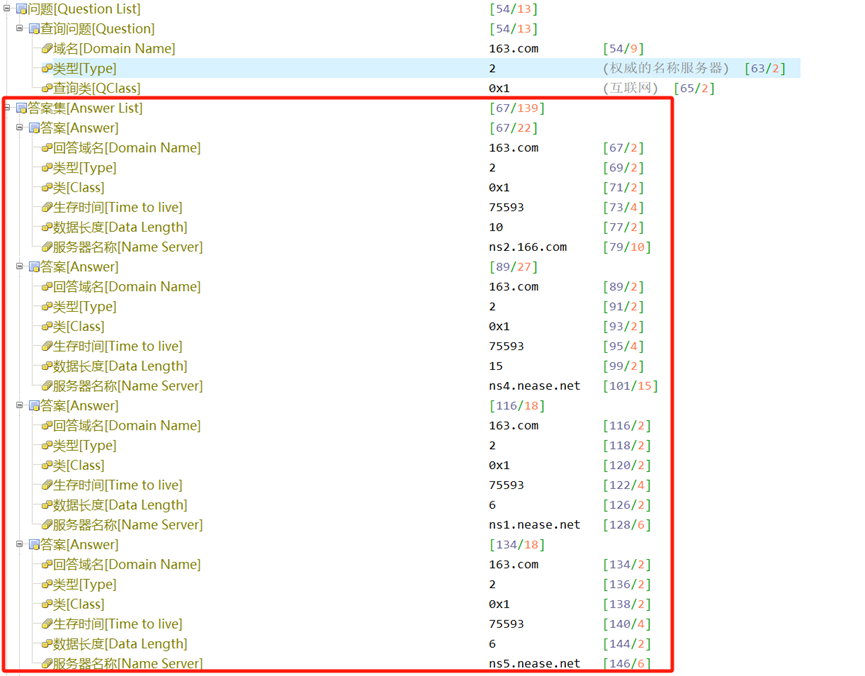The height and width of the screenshot is (676, 865).
Task: Select the Data Length row at offset 126/2
Action: pyautogui.click(x=120, y=505)
